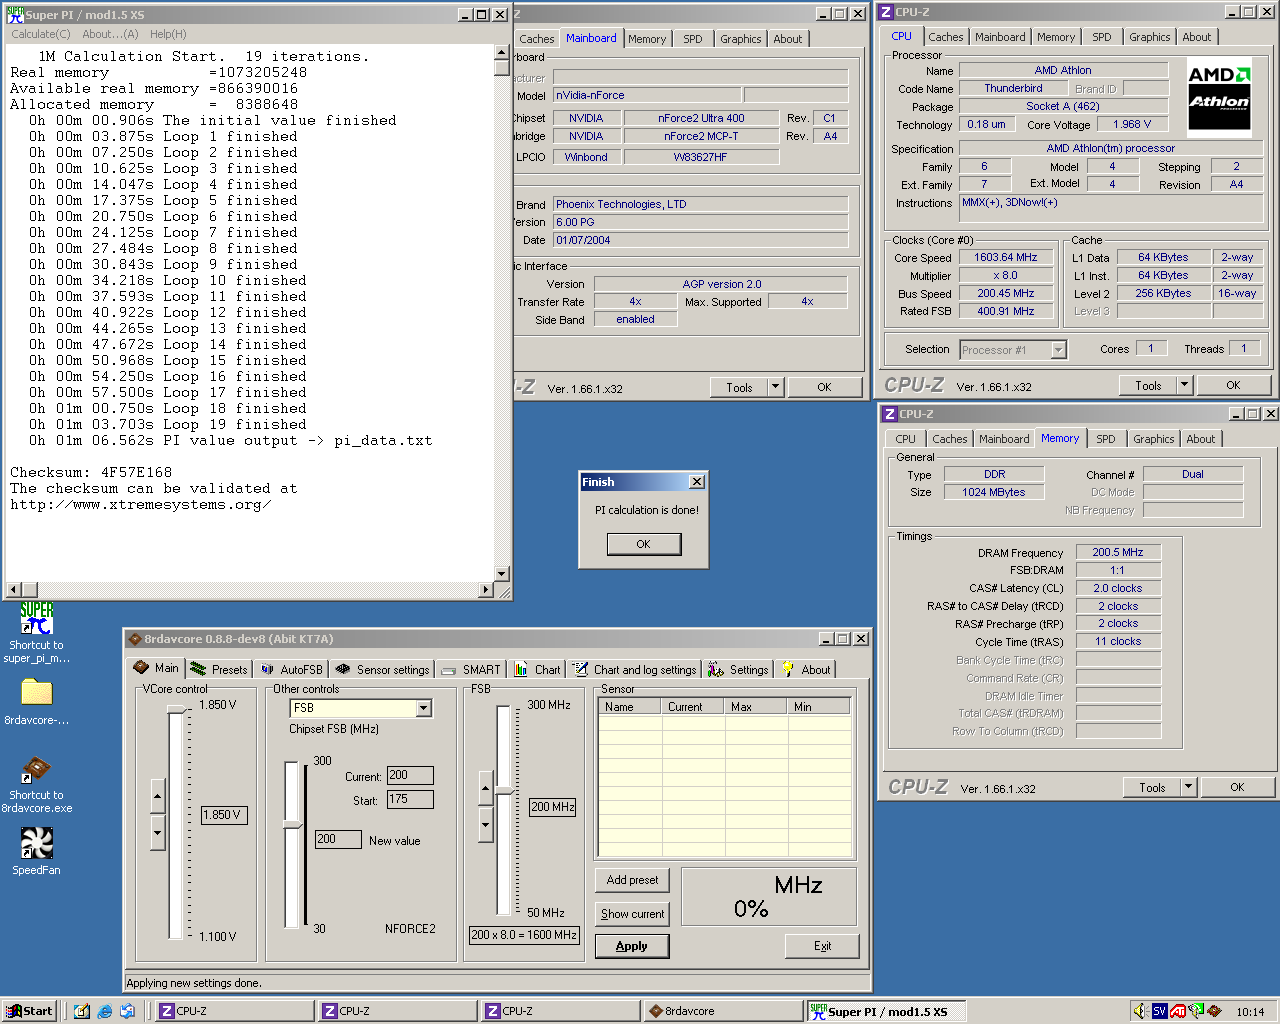Viewport: 1280px width, 1024px height.
Task: Open the SpeedFan desktop icon
Action: tap(36, 852)
